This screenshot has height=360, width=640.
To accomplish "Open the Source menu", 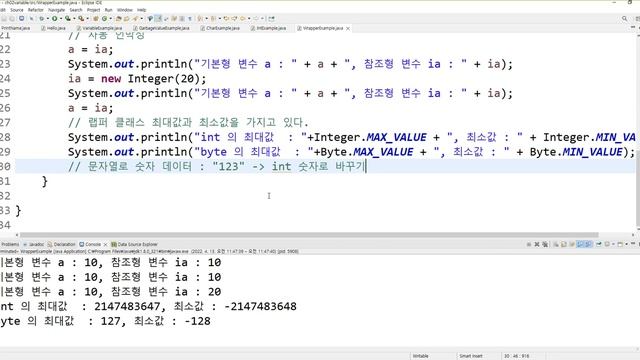I will click(17, 10).
